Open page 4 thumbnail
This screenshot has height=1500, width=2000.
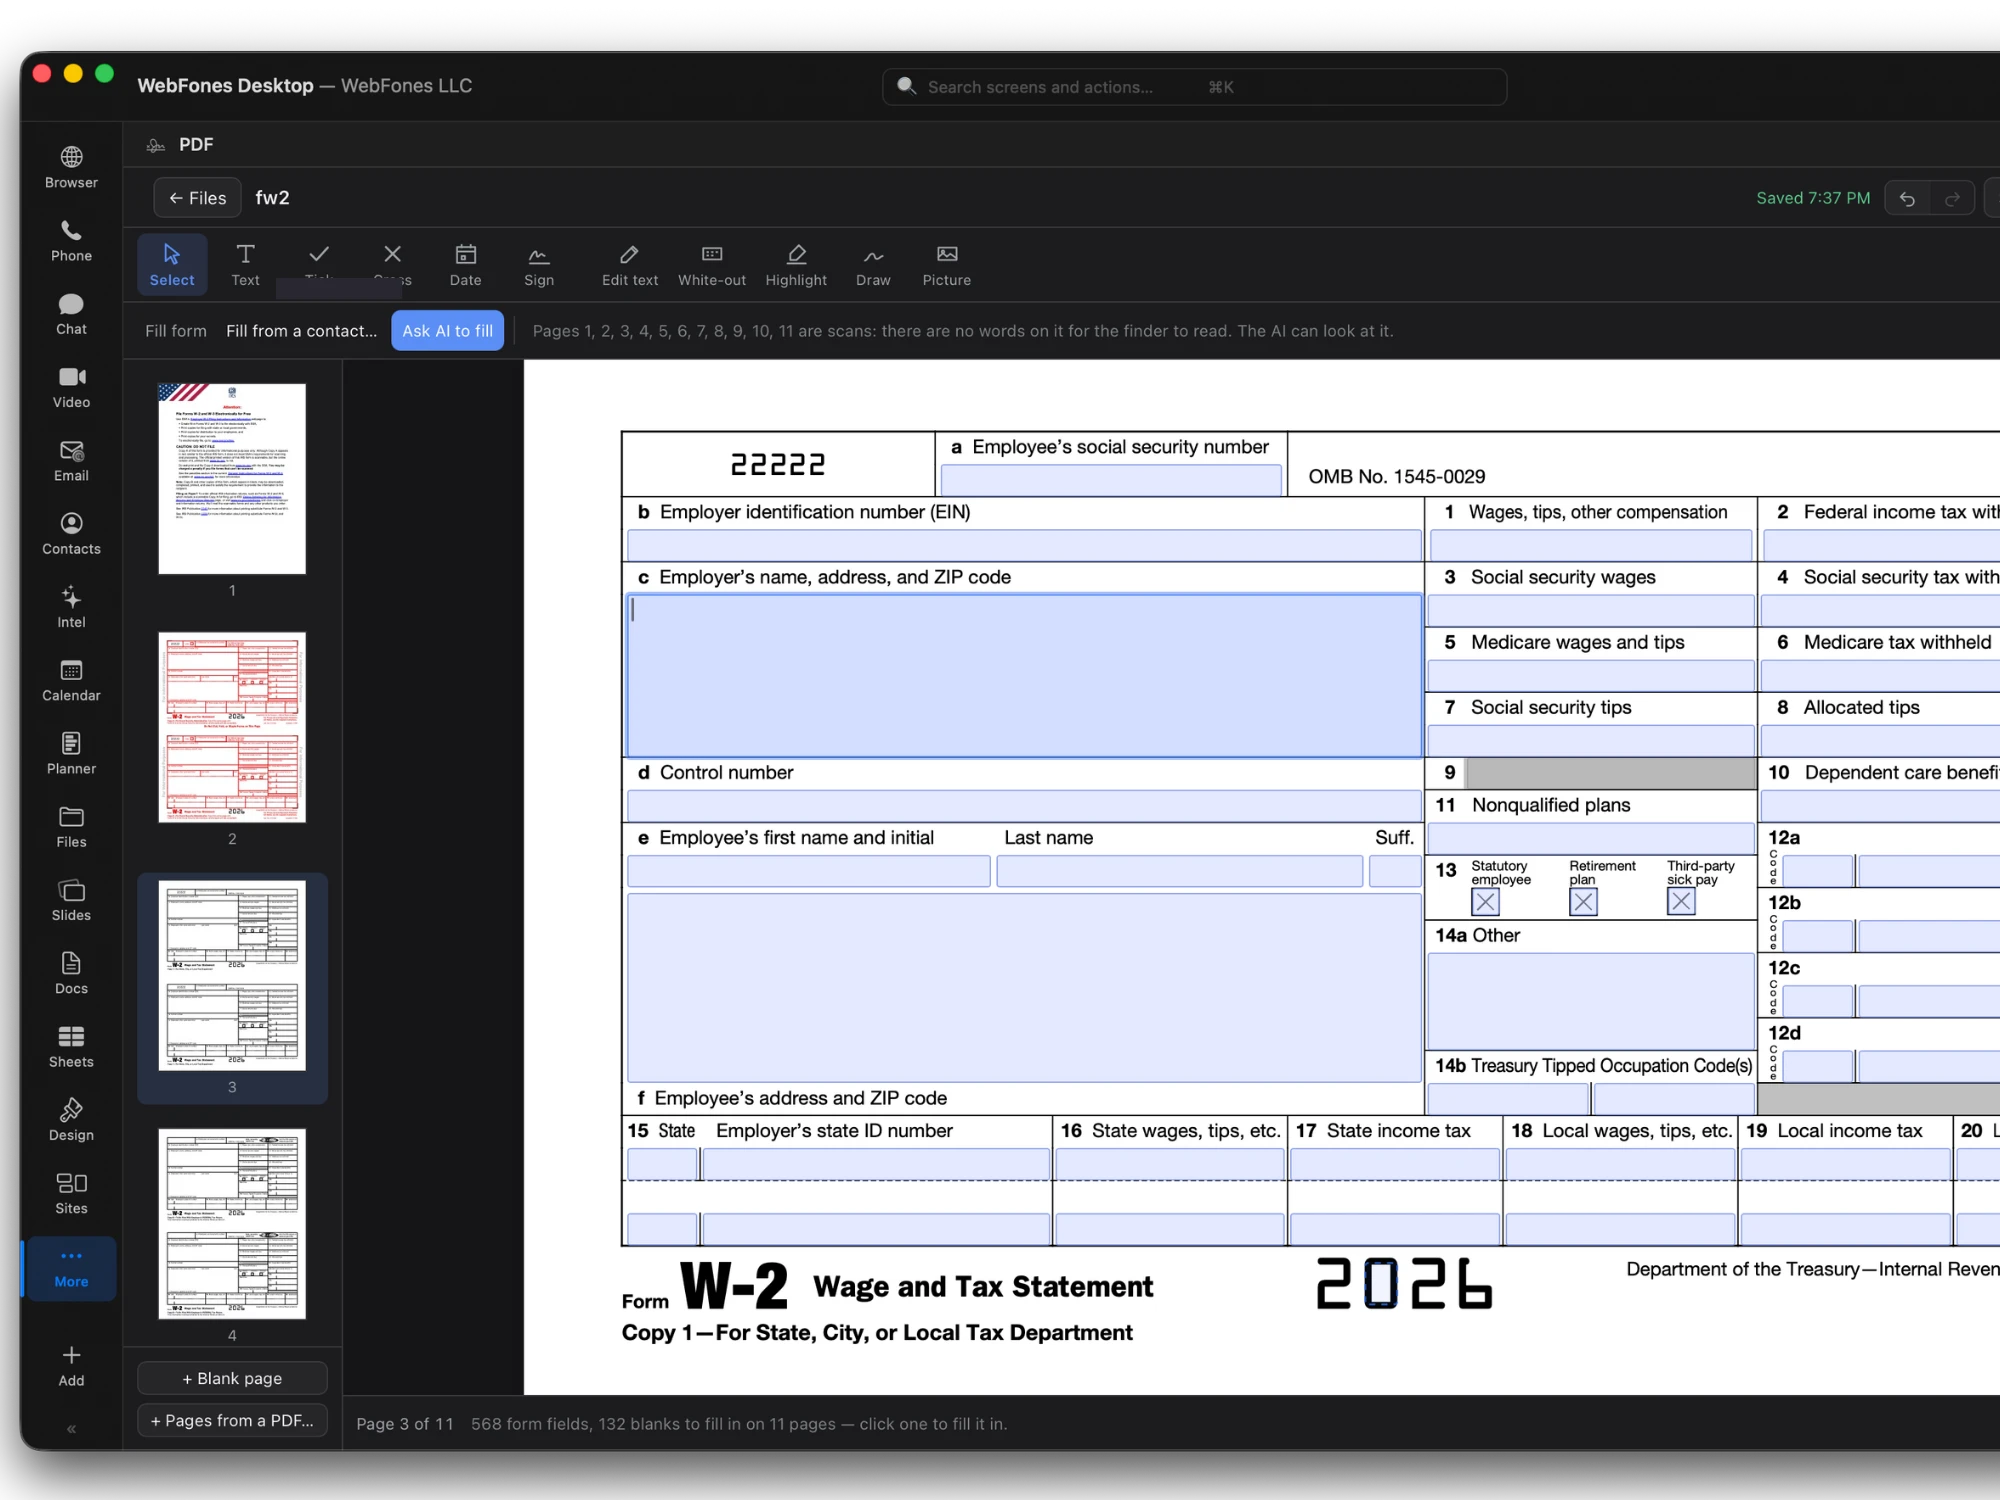(x=232, y=1224)
